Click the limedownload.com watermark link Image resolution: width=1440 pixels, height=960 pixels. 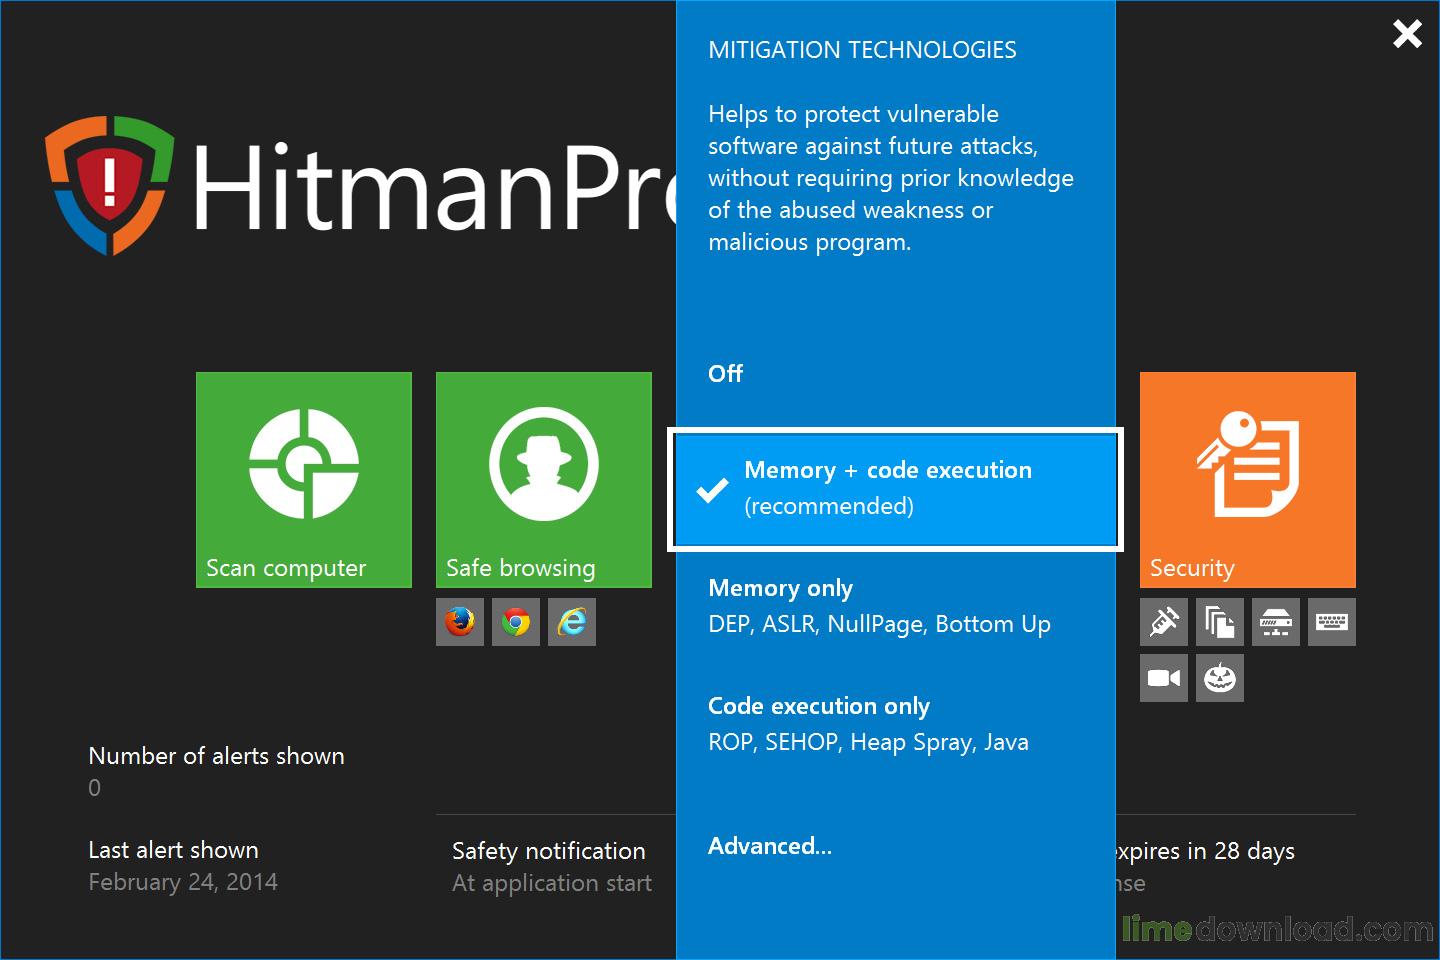coord(1278,930)
